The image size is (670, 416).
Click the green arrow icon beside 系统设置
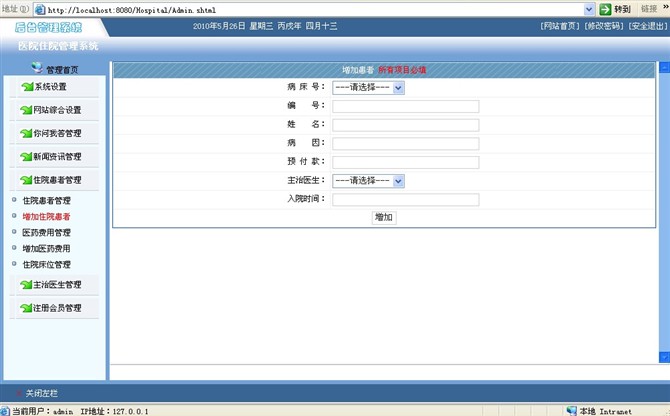tap(26, 87)
